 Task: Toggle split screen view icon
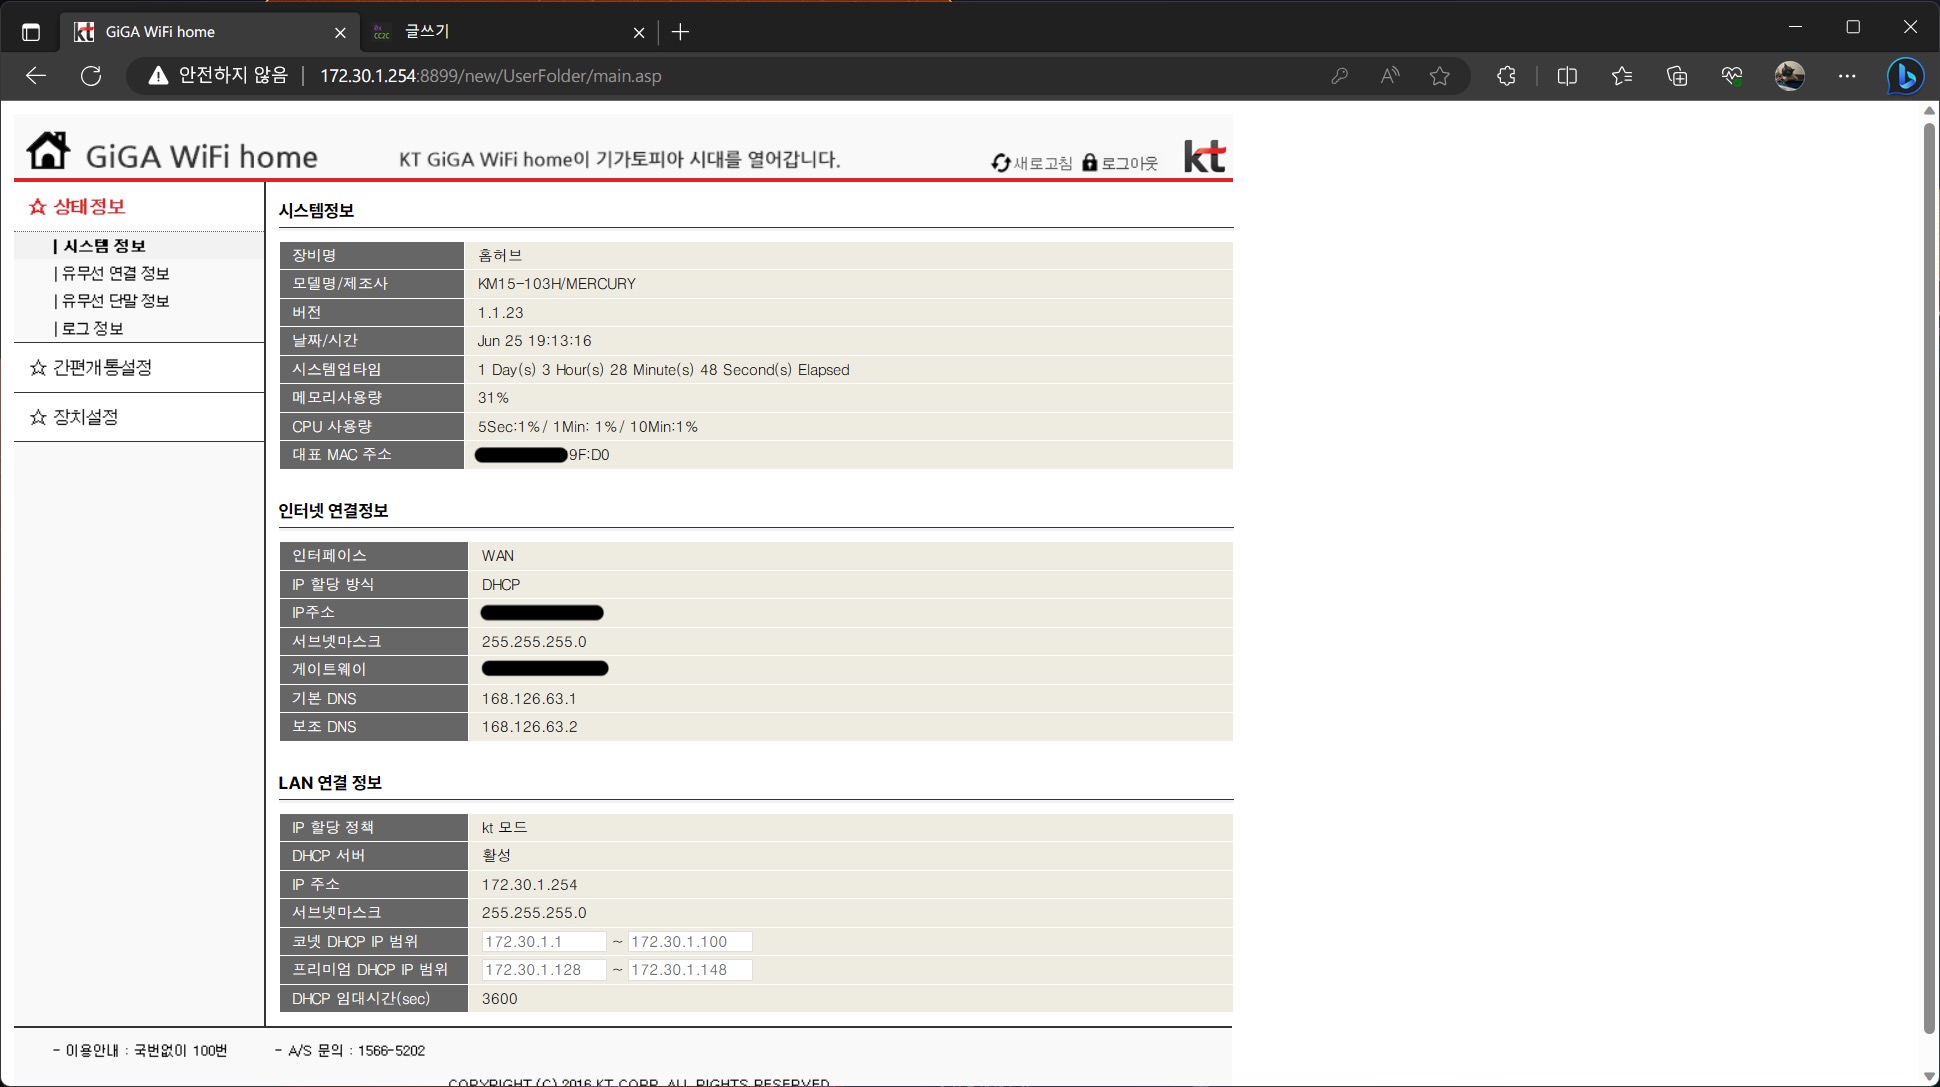(x=1567, y=76)
